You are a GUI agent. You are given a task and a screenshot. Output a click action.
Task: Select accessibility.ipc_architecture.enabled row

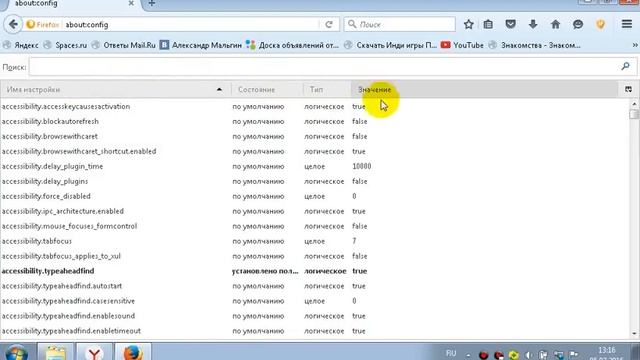[314, 211]
